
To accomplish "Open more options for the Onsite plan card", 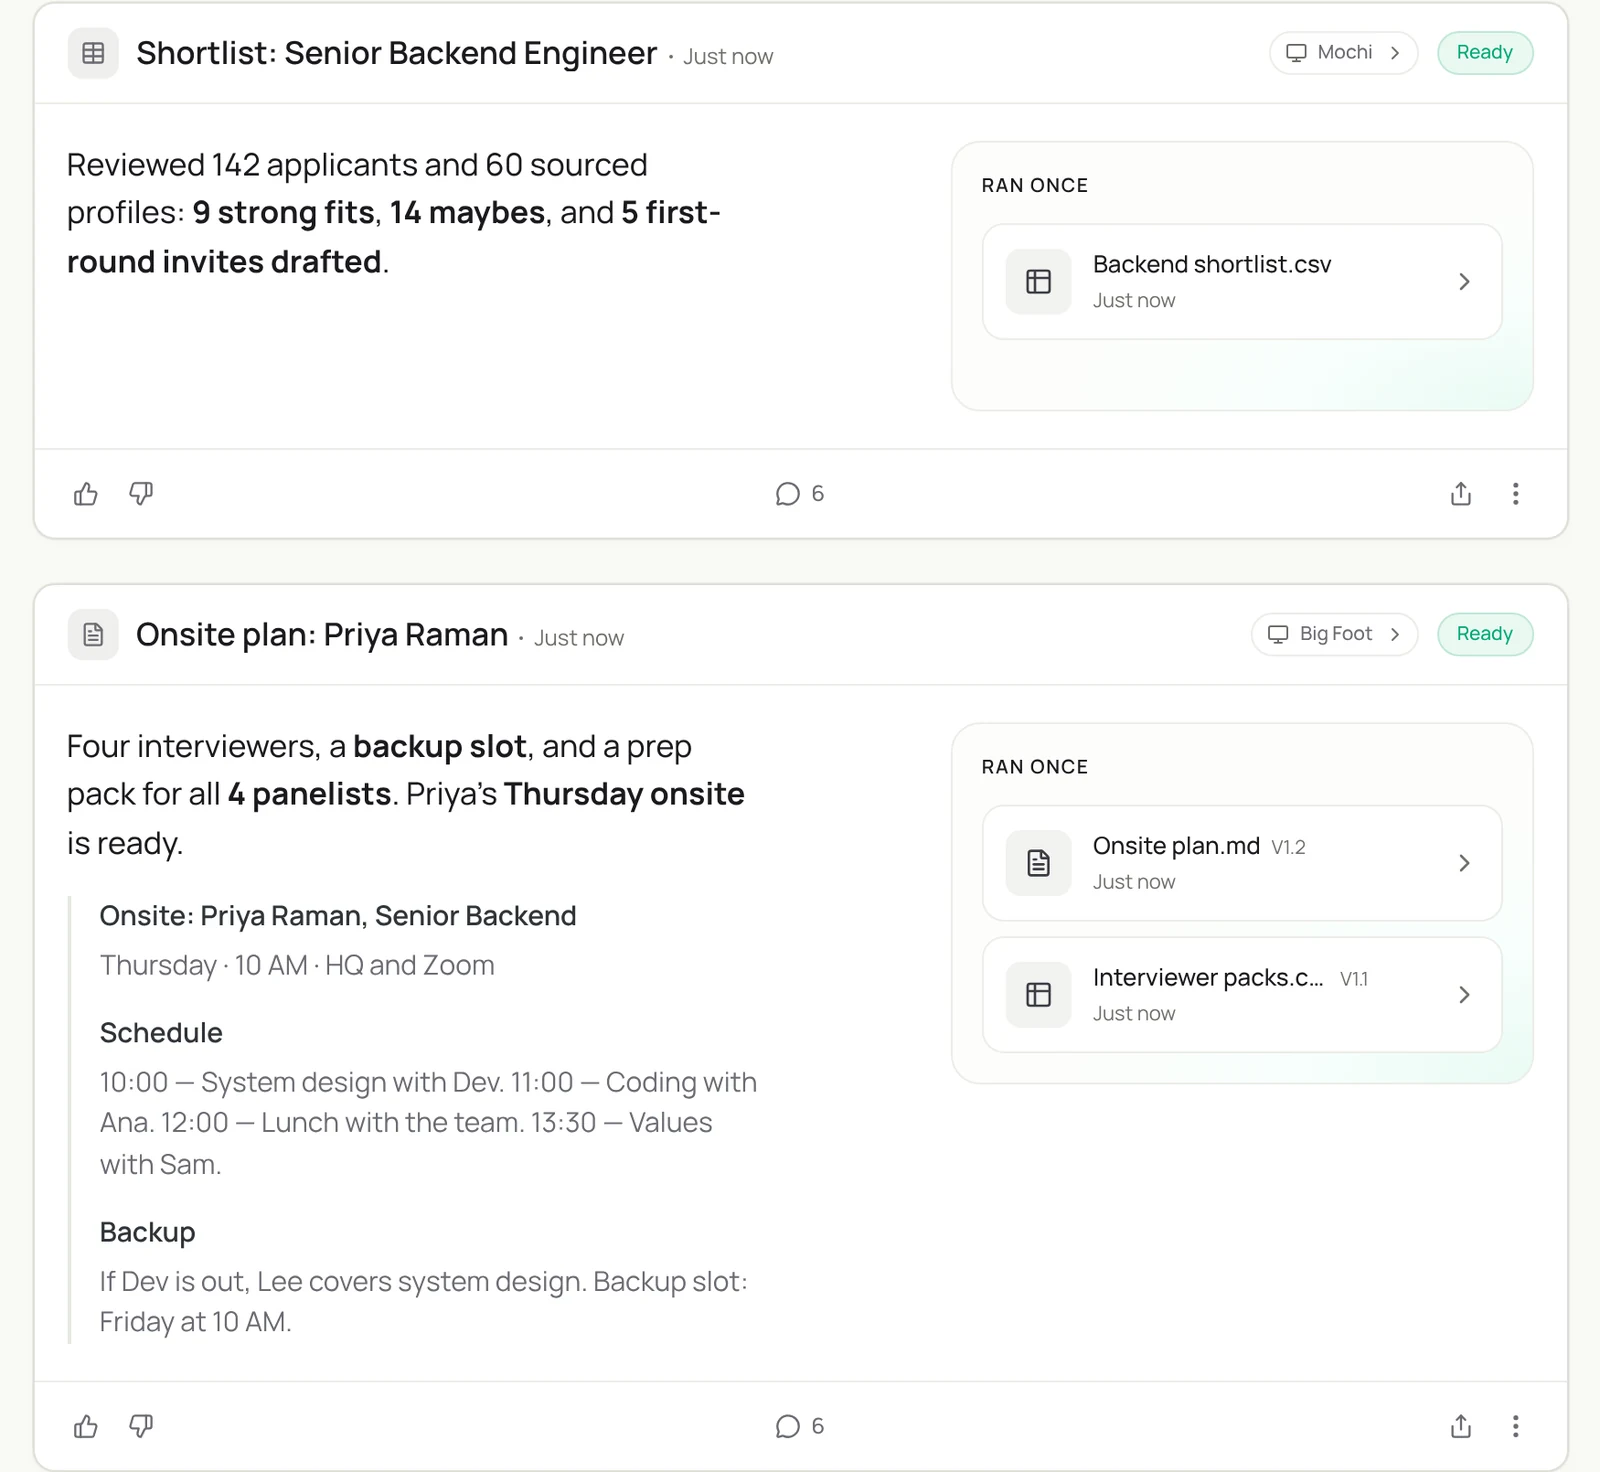I will (1516, 1426).
